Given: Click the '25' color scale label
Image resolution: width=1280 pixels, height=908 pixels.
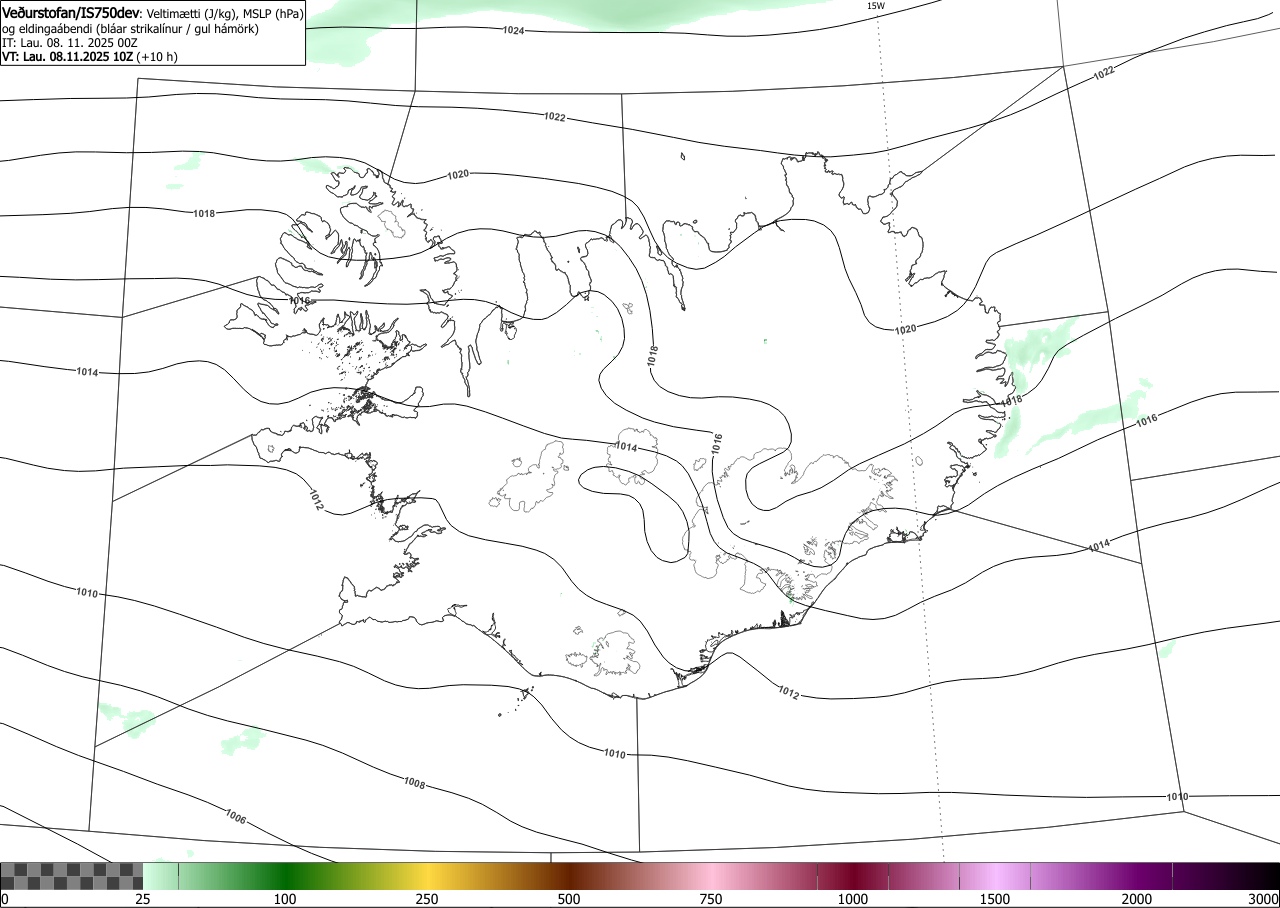Looking at the screenshot, I should pos(143,899).
